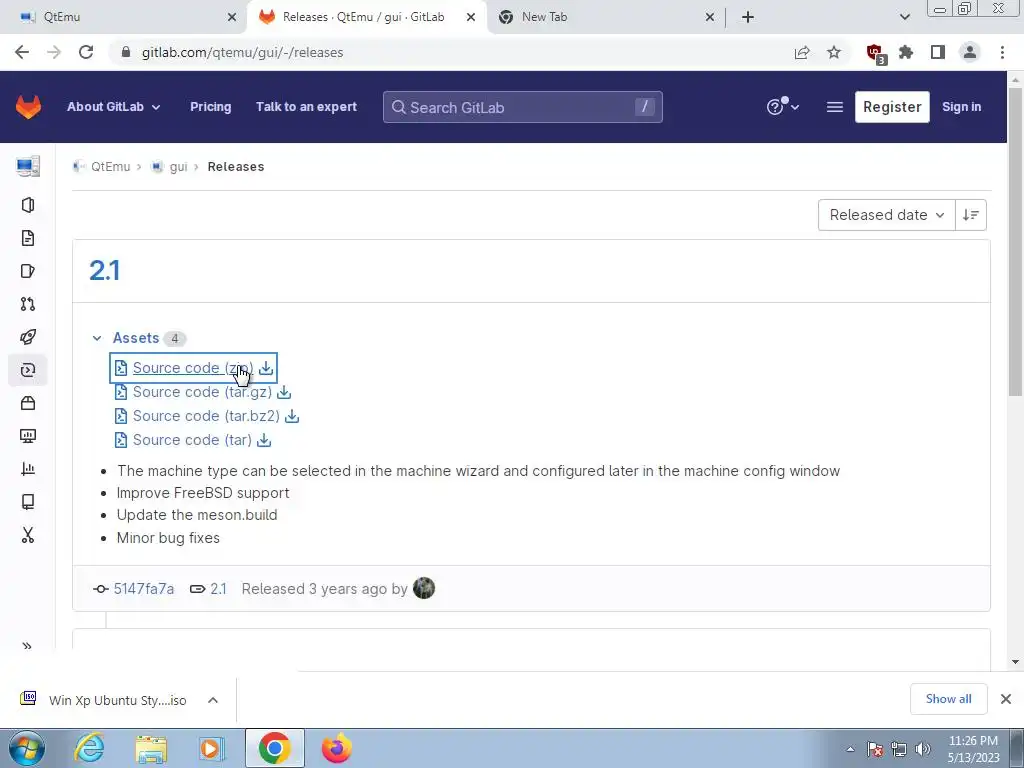Open Monitor sidebar icon
Image resolution: width=1024 pixels, height=768 pixels.
click(x=28, y=436)
